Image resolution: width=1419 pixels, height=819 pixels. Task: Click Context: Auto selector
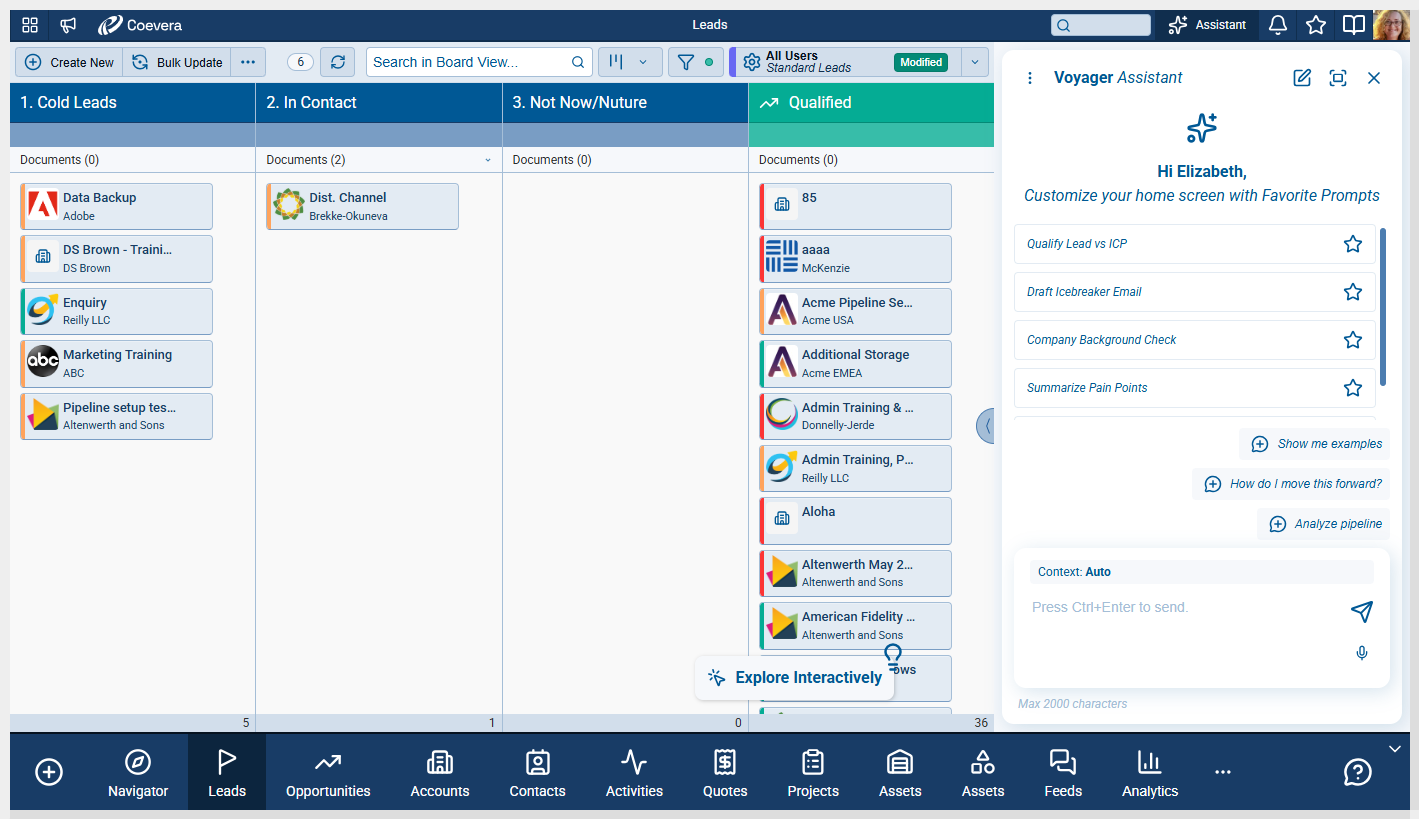[1202, 572]
